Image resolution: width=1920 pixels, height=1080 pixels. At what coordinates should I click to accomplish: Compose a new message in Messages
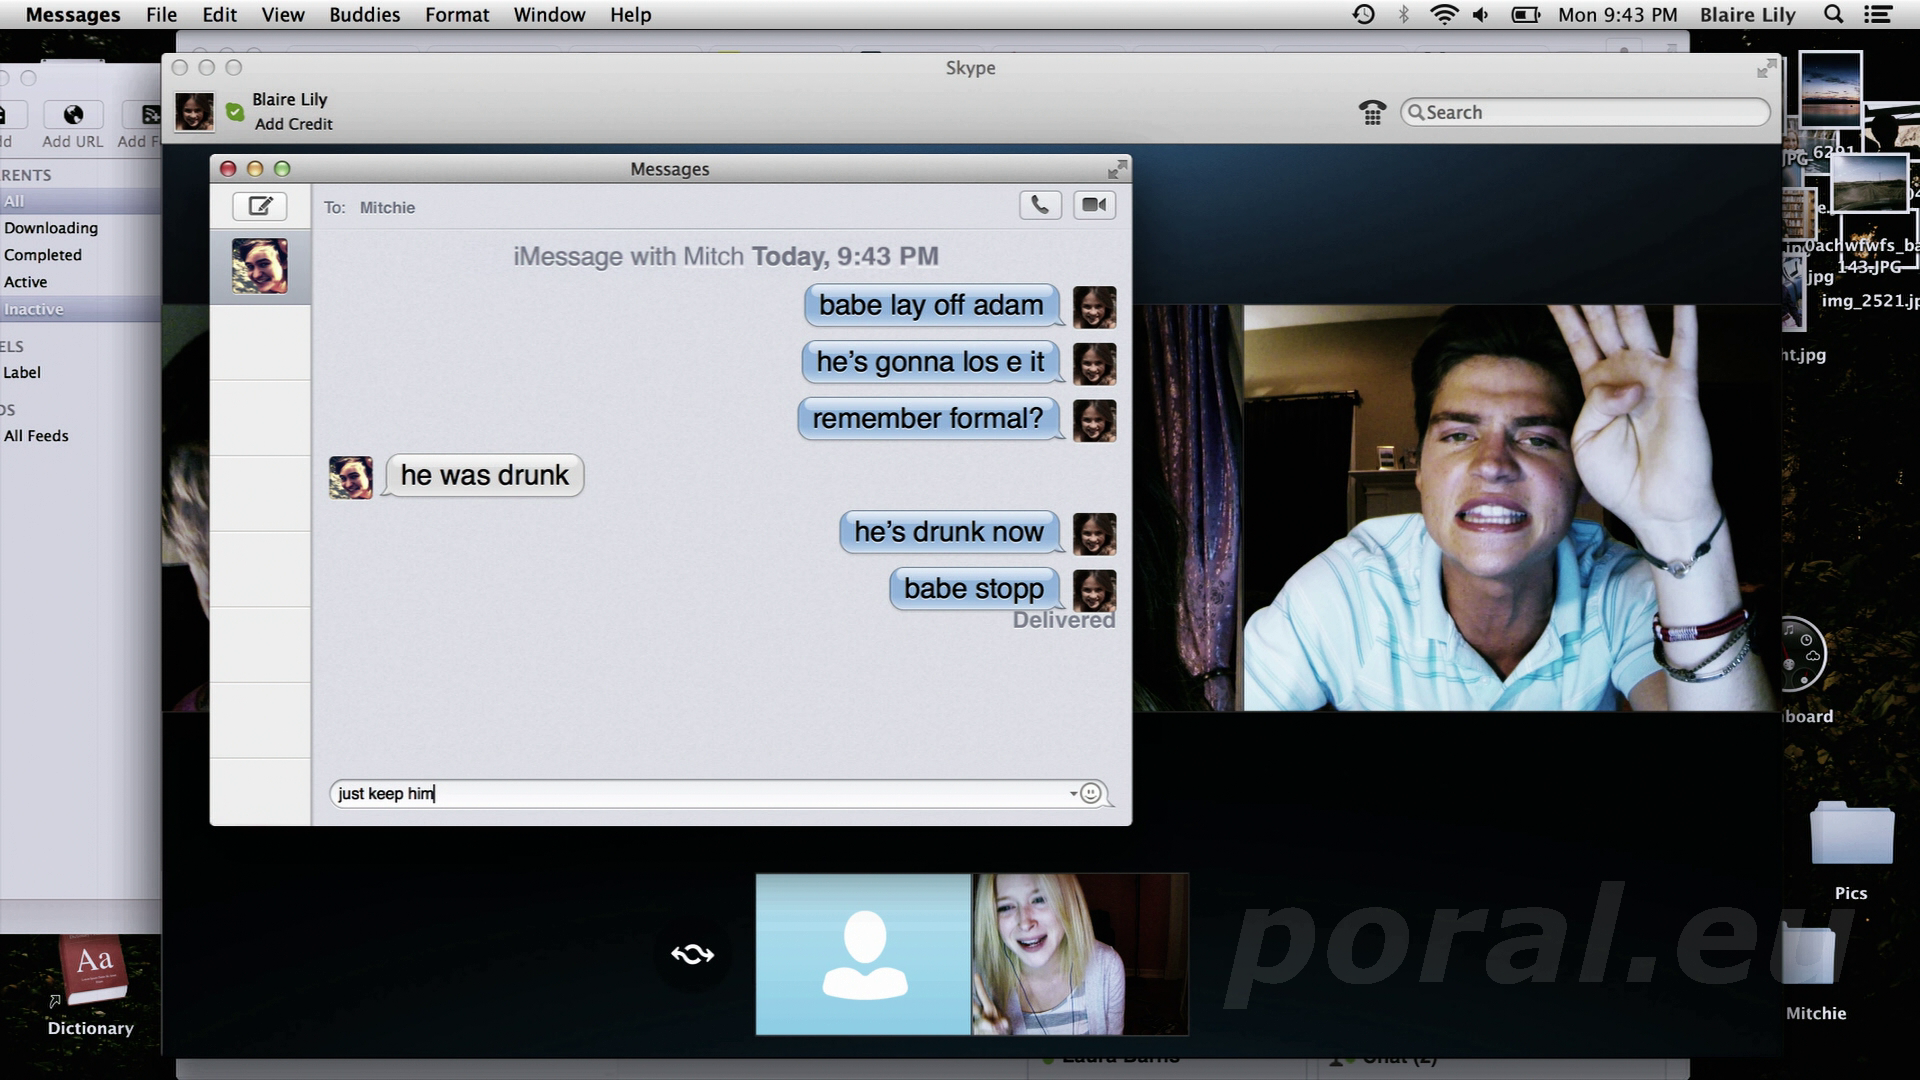[x=260, y=206]
